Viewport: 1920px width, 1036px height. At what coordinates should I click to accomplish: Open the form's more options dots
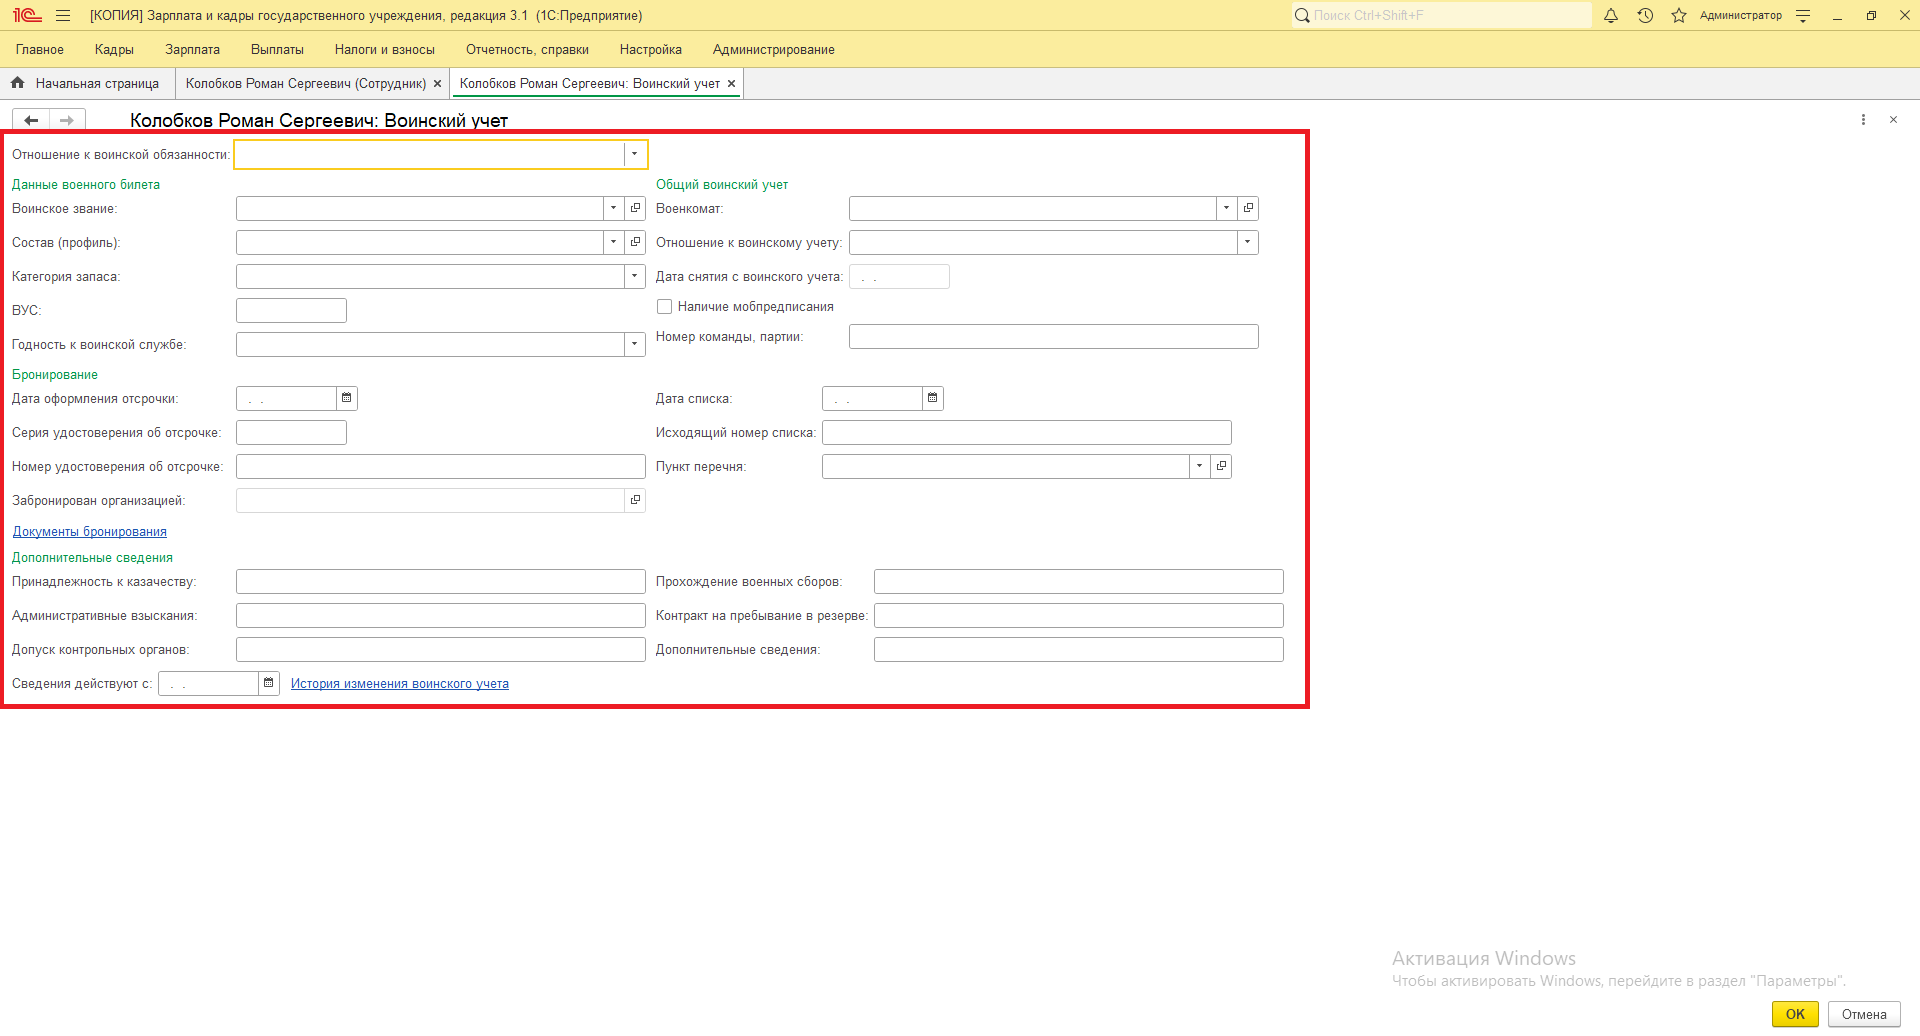click(1863, 120)
